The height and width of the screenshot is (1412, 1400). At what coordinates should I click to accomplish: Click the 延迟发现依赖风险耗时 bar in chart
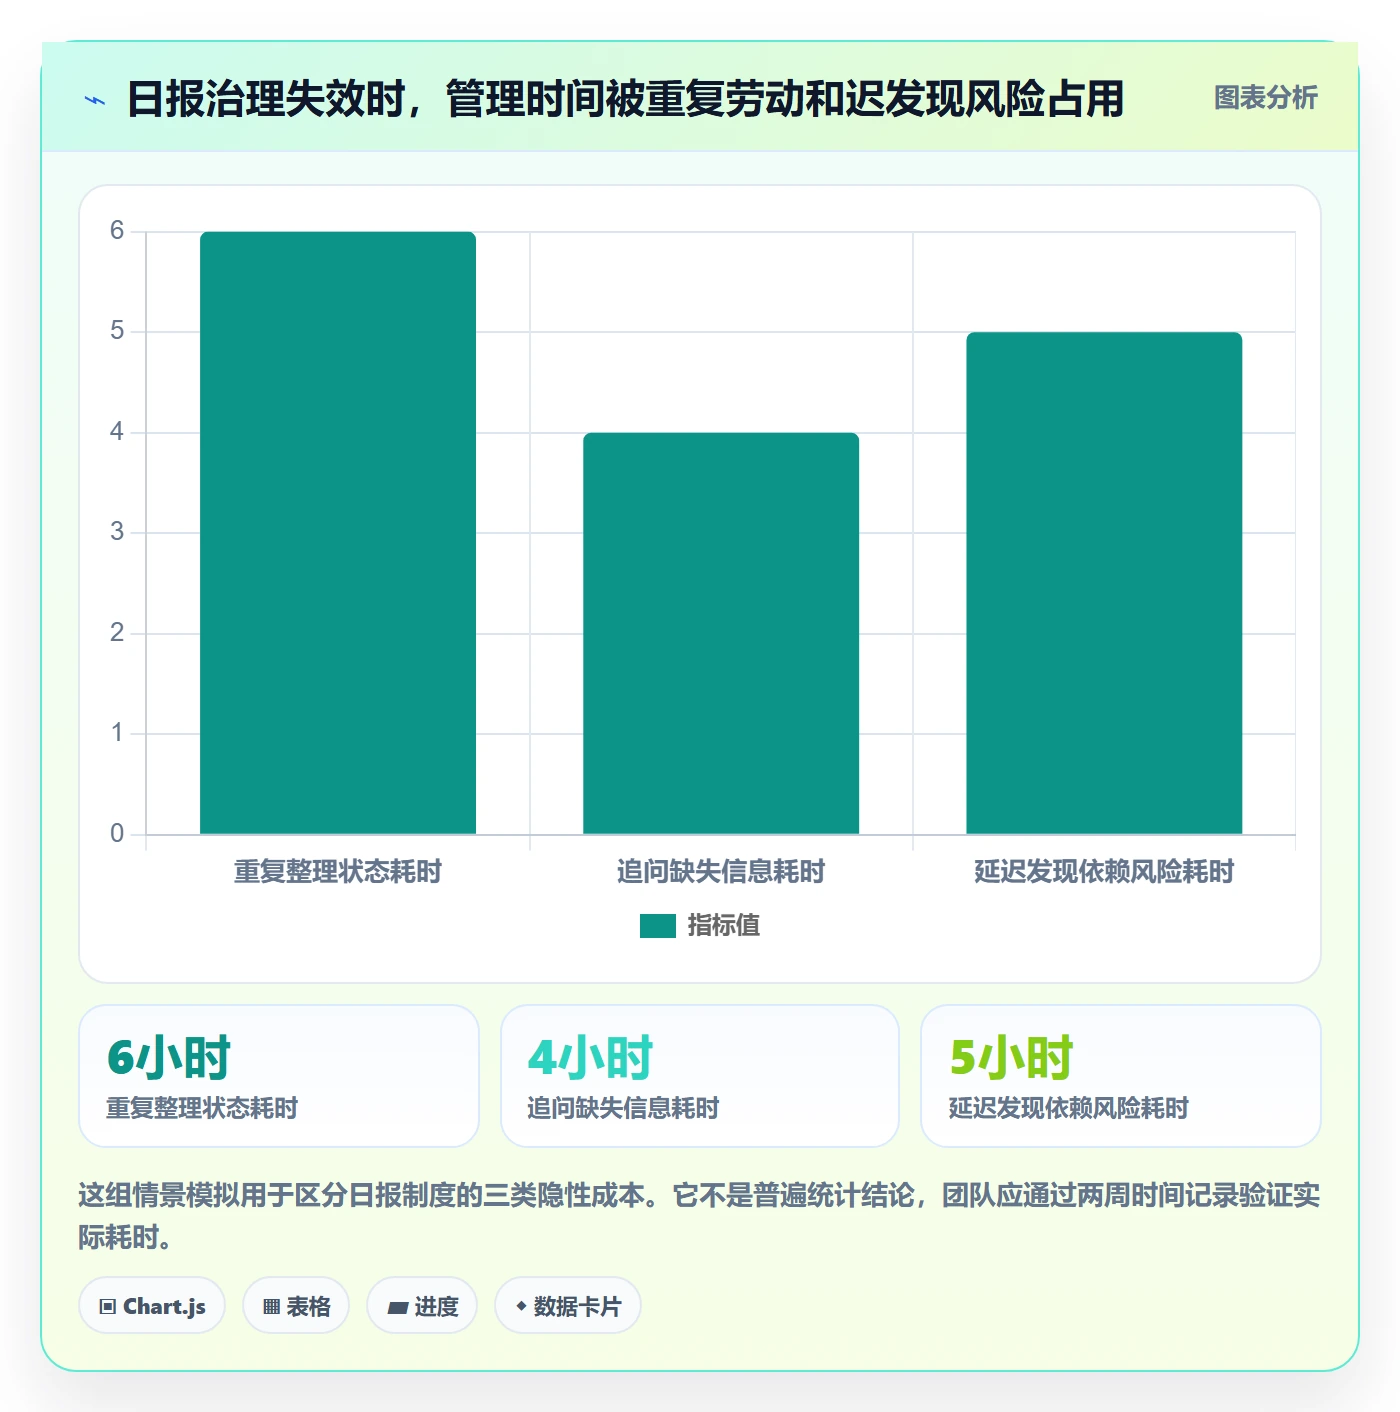(x=1104, y=583)
